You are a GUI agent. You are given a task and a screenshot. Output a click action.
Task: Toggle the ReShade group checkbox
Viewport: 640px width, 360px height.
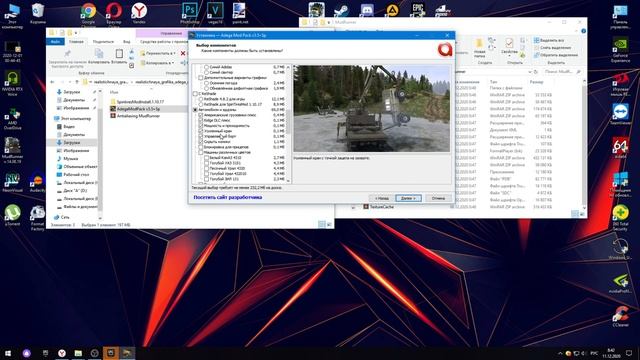coord(195,93)
